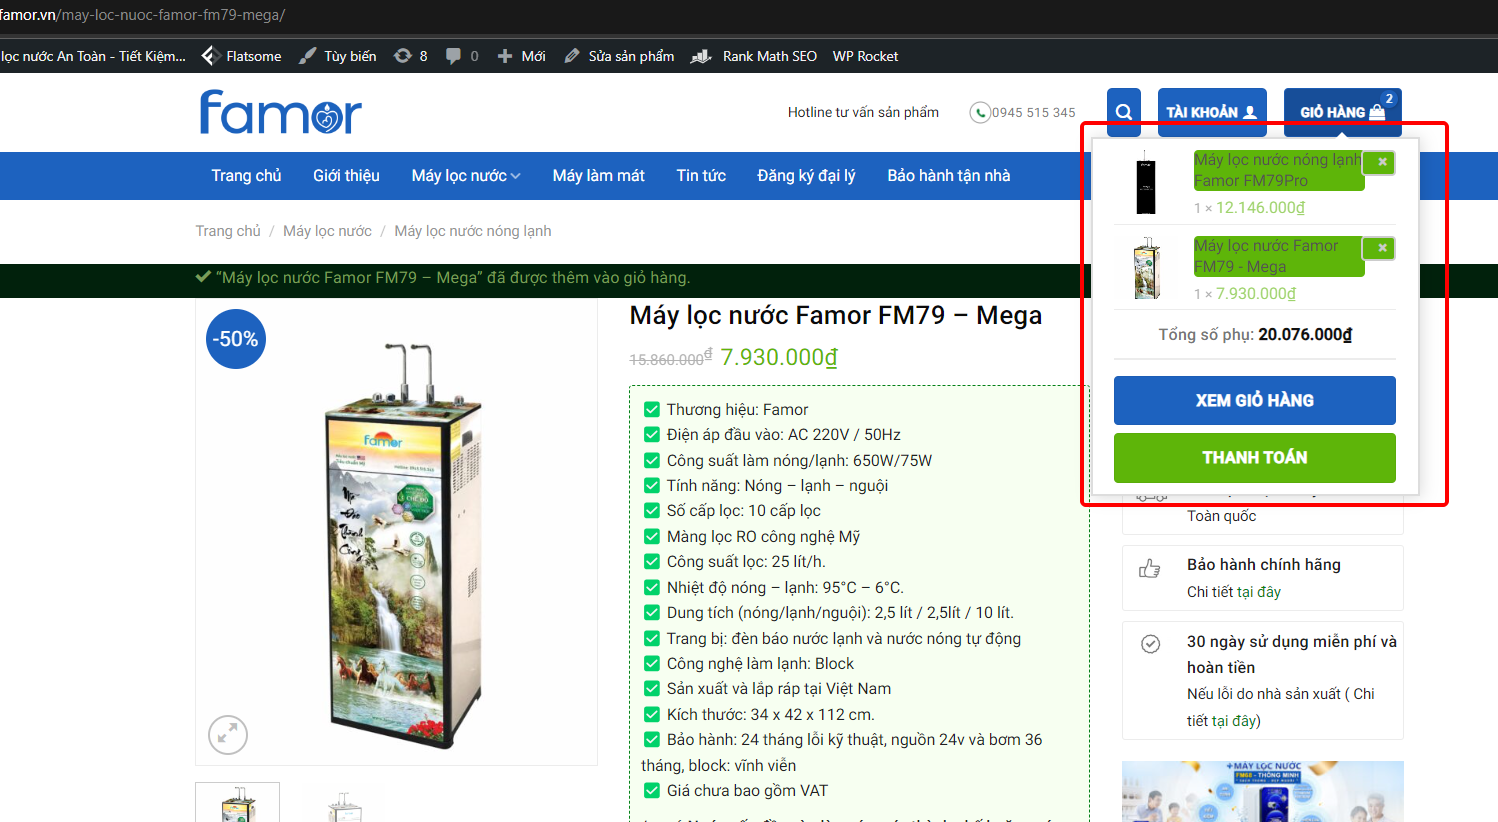Click Máy lọc nước nóng lạnh breadcrumb
This screenshot has width=1498, height=822.
(x=473, y=231)
